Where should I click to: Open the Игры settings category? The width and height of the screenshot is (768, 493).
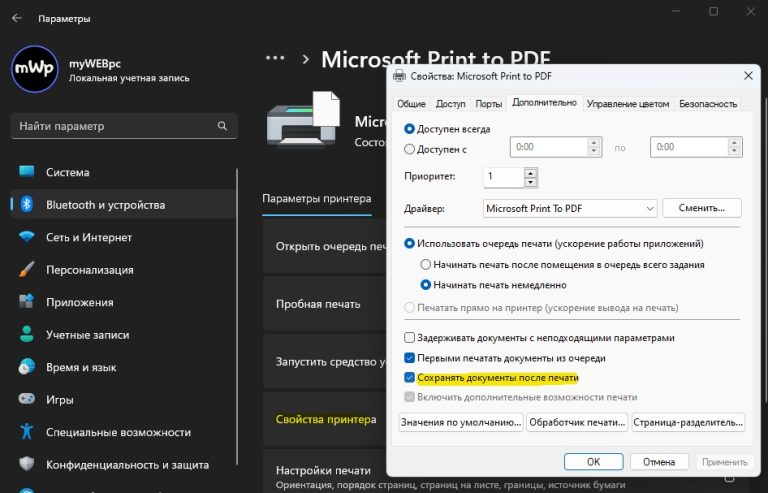tap(123, 399)
